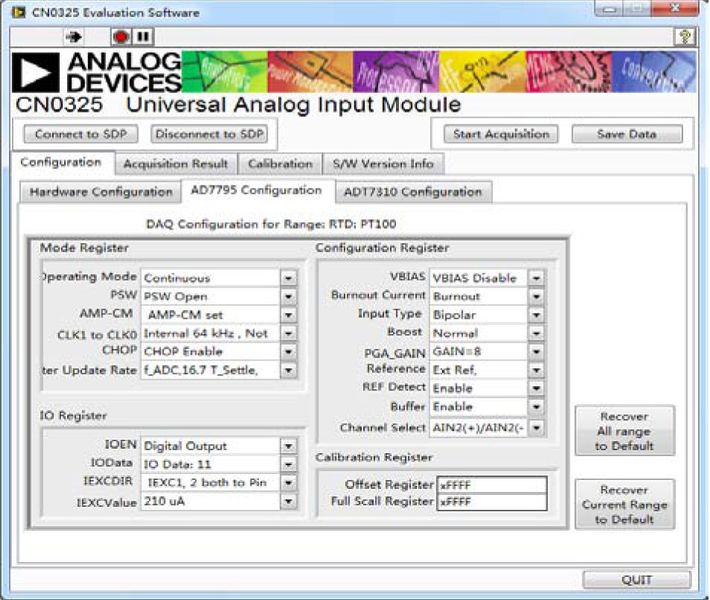Screen dimensions: 710x600
Task: Click the 'Digital Output' value field
Action: (211, 446)
